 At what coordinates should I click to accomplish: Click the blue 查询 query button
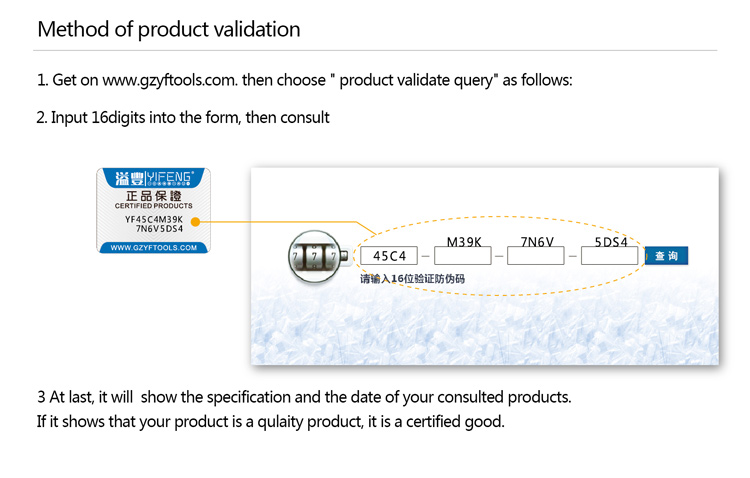[666, 256]
